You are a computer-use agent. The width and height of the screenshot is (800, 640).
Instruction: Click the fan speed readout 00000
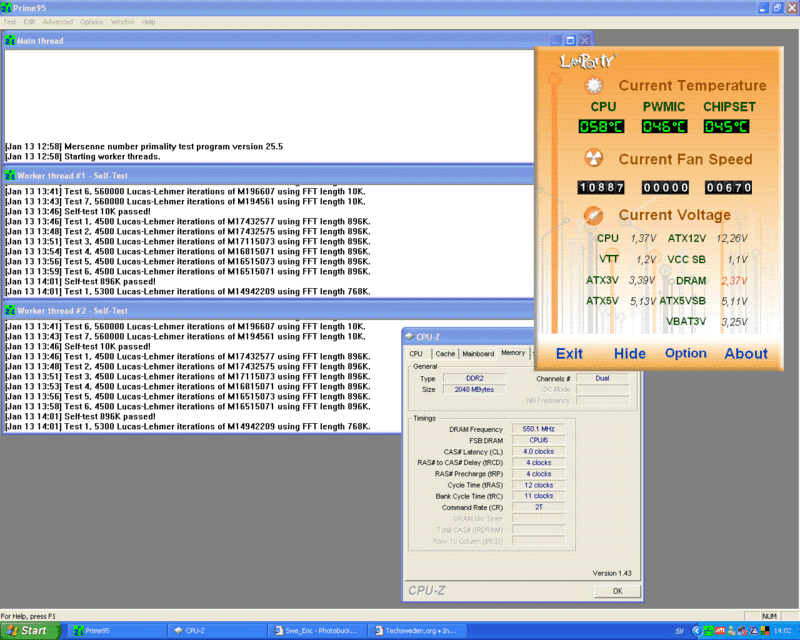click(665, 187)
